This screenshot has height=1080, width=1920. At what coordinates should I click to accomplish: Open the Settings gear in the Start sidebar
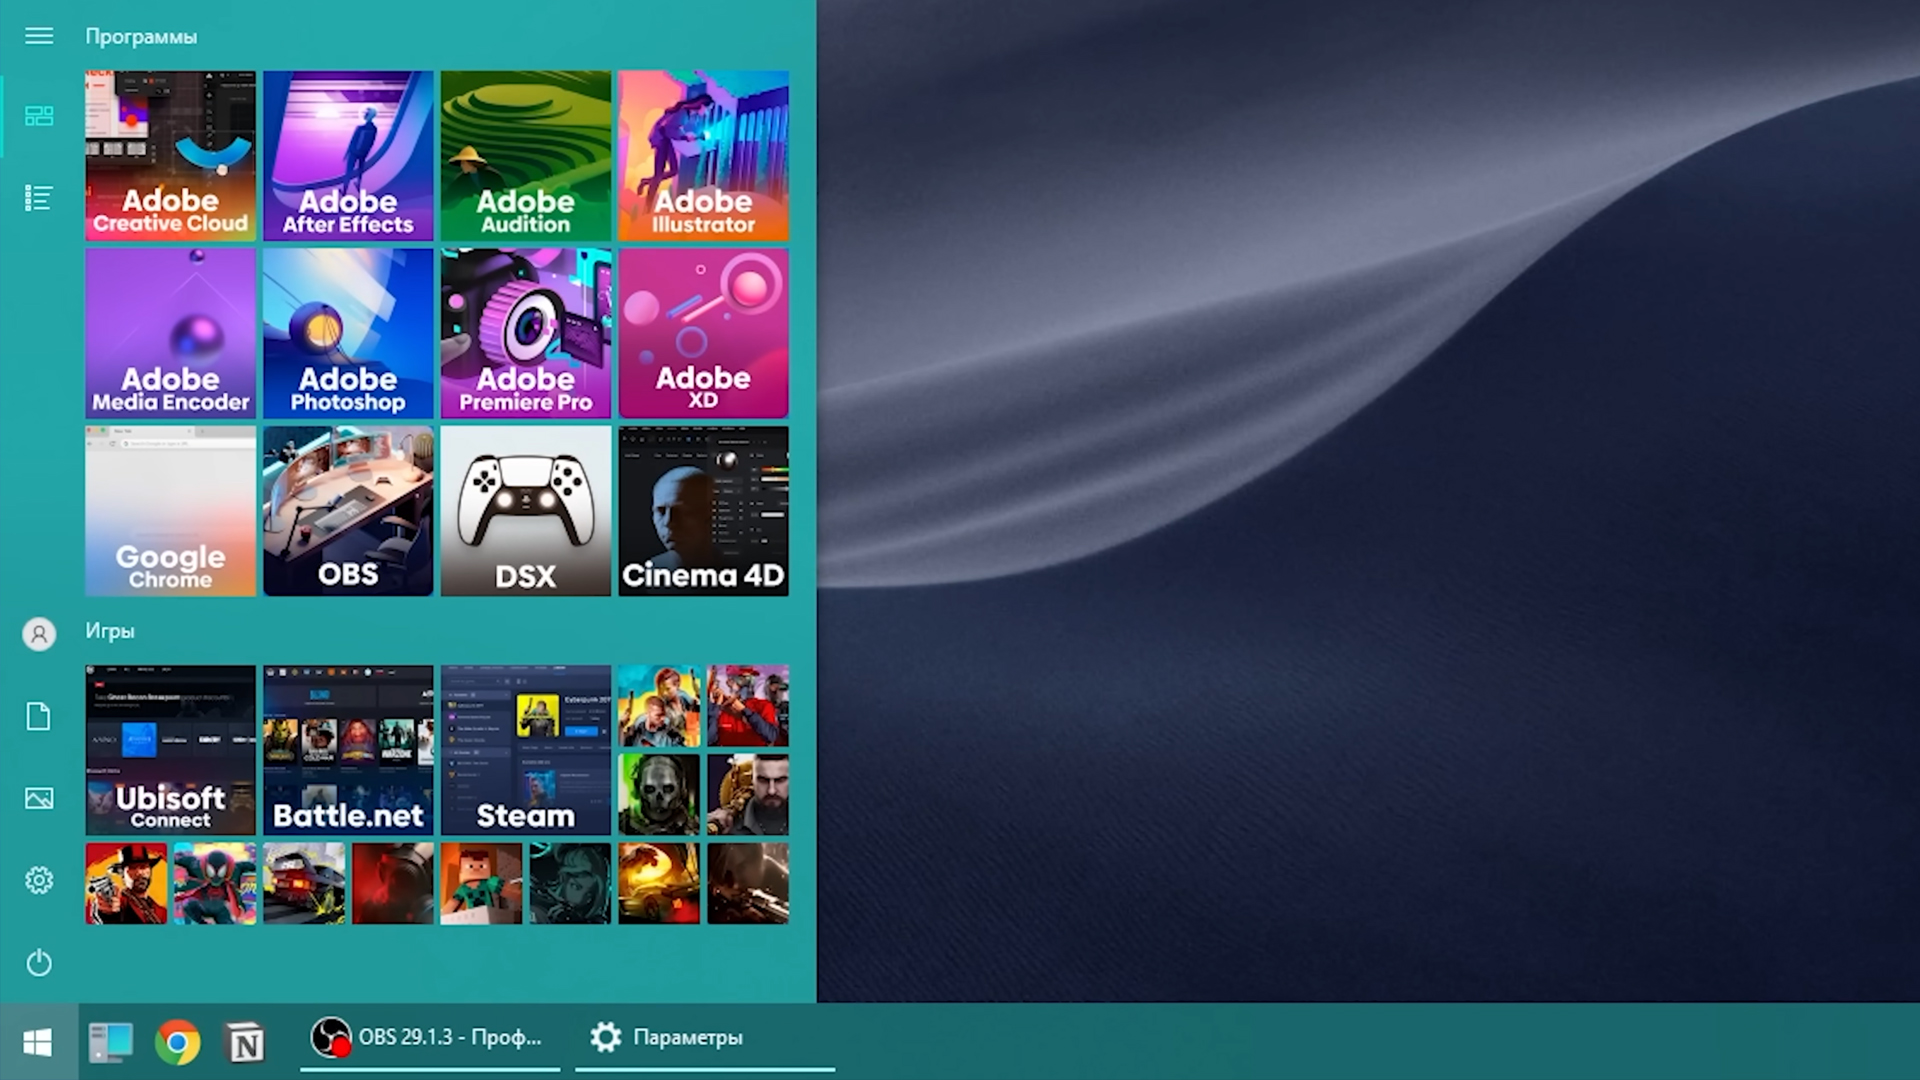pos(39,880)
